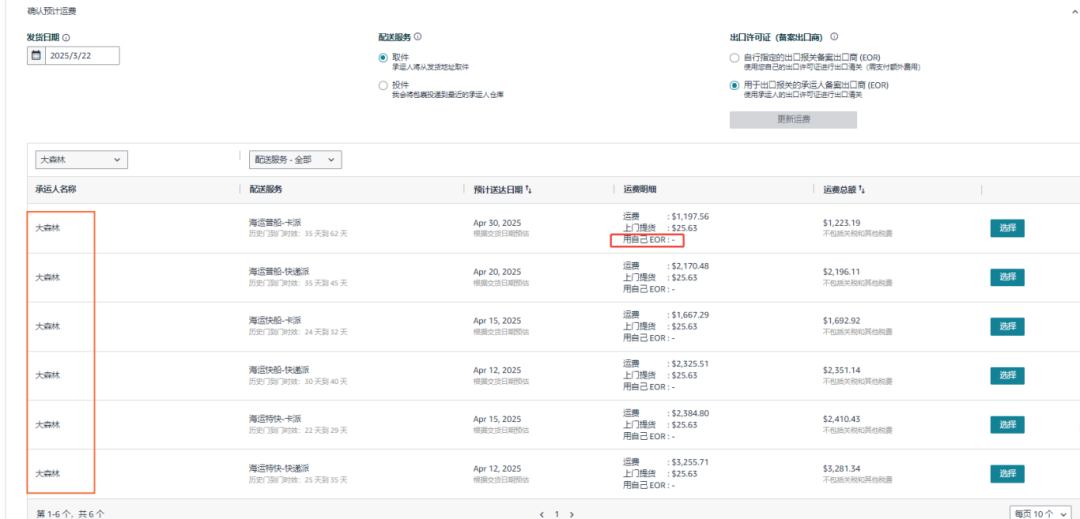Image resolution: width=1080 pixels, height=519 pixels.
Task: Click info icon beside 出口许可证 heading
Action: point(834,37)
